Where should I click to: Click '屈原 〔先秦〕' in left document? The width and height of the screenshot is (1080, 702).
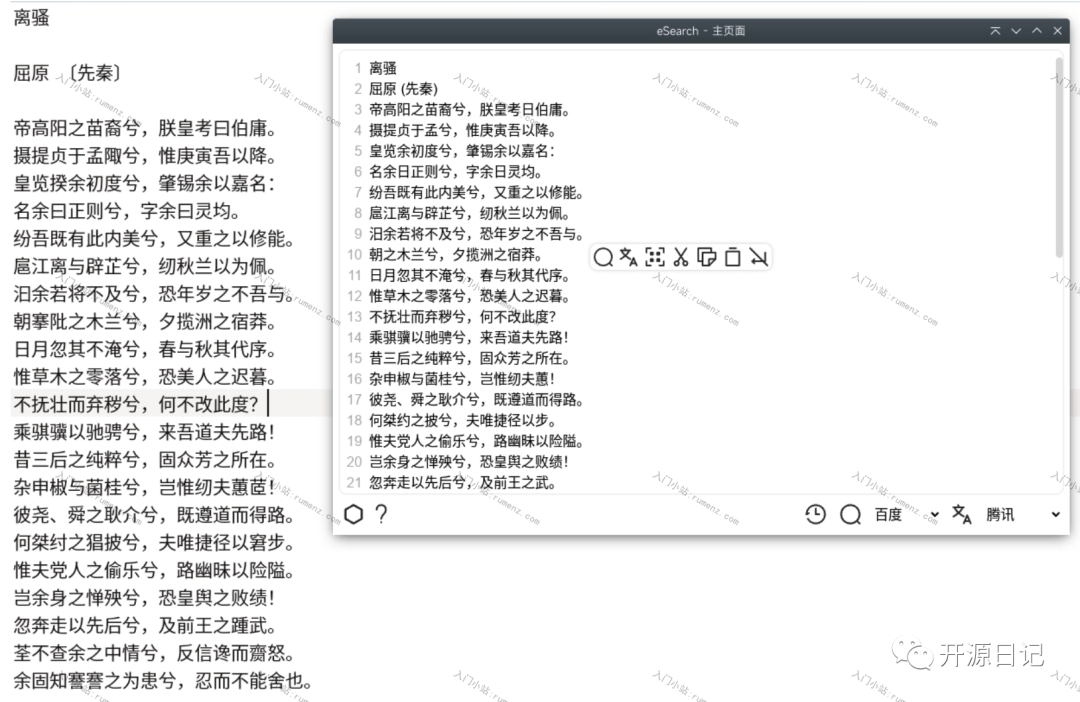68,72
